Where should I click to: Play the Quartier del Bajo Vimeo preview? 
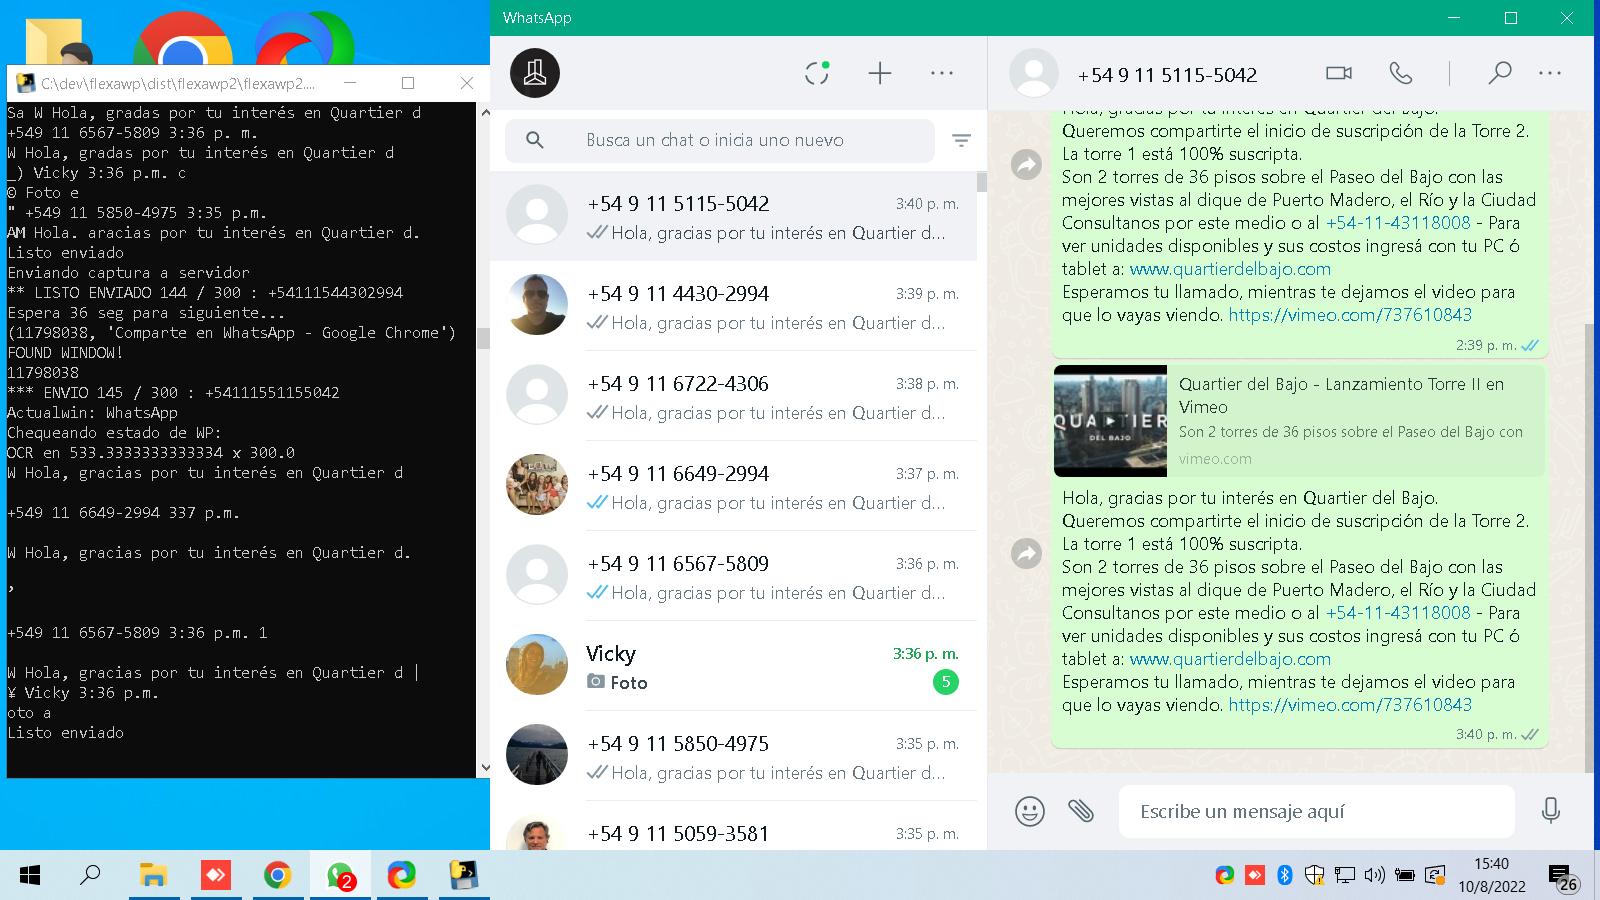pyautogui.click(x=1110, y=421)
